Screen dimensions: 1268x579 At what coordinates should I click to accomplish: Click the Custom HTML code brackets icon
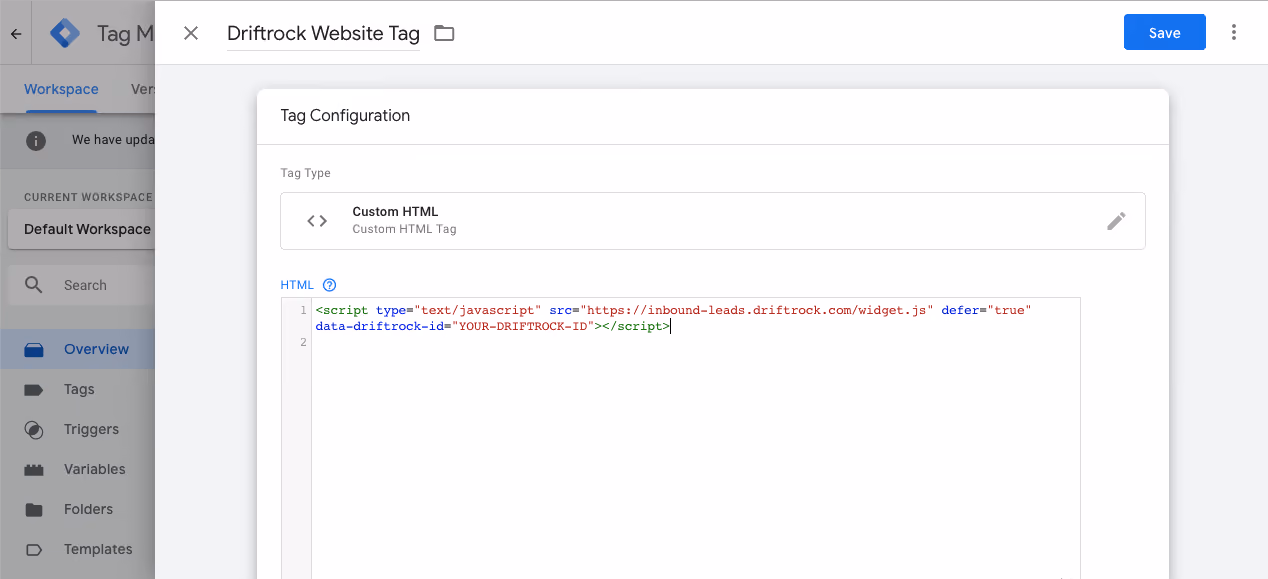tap(317, 221)
